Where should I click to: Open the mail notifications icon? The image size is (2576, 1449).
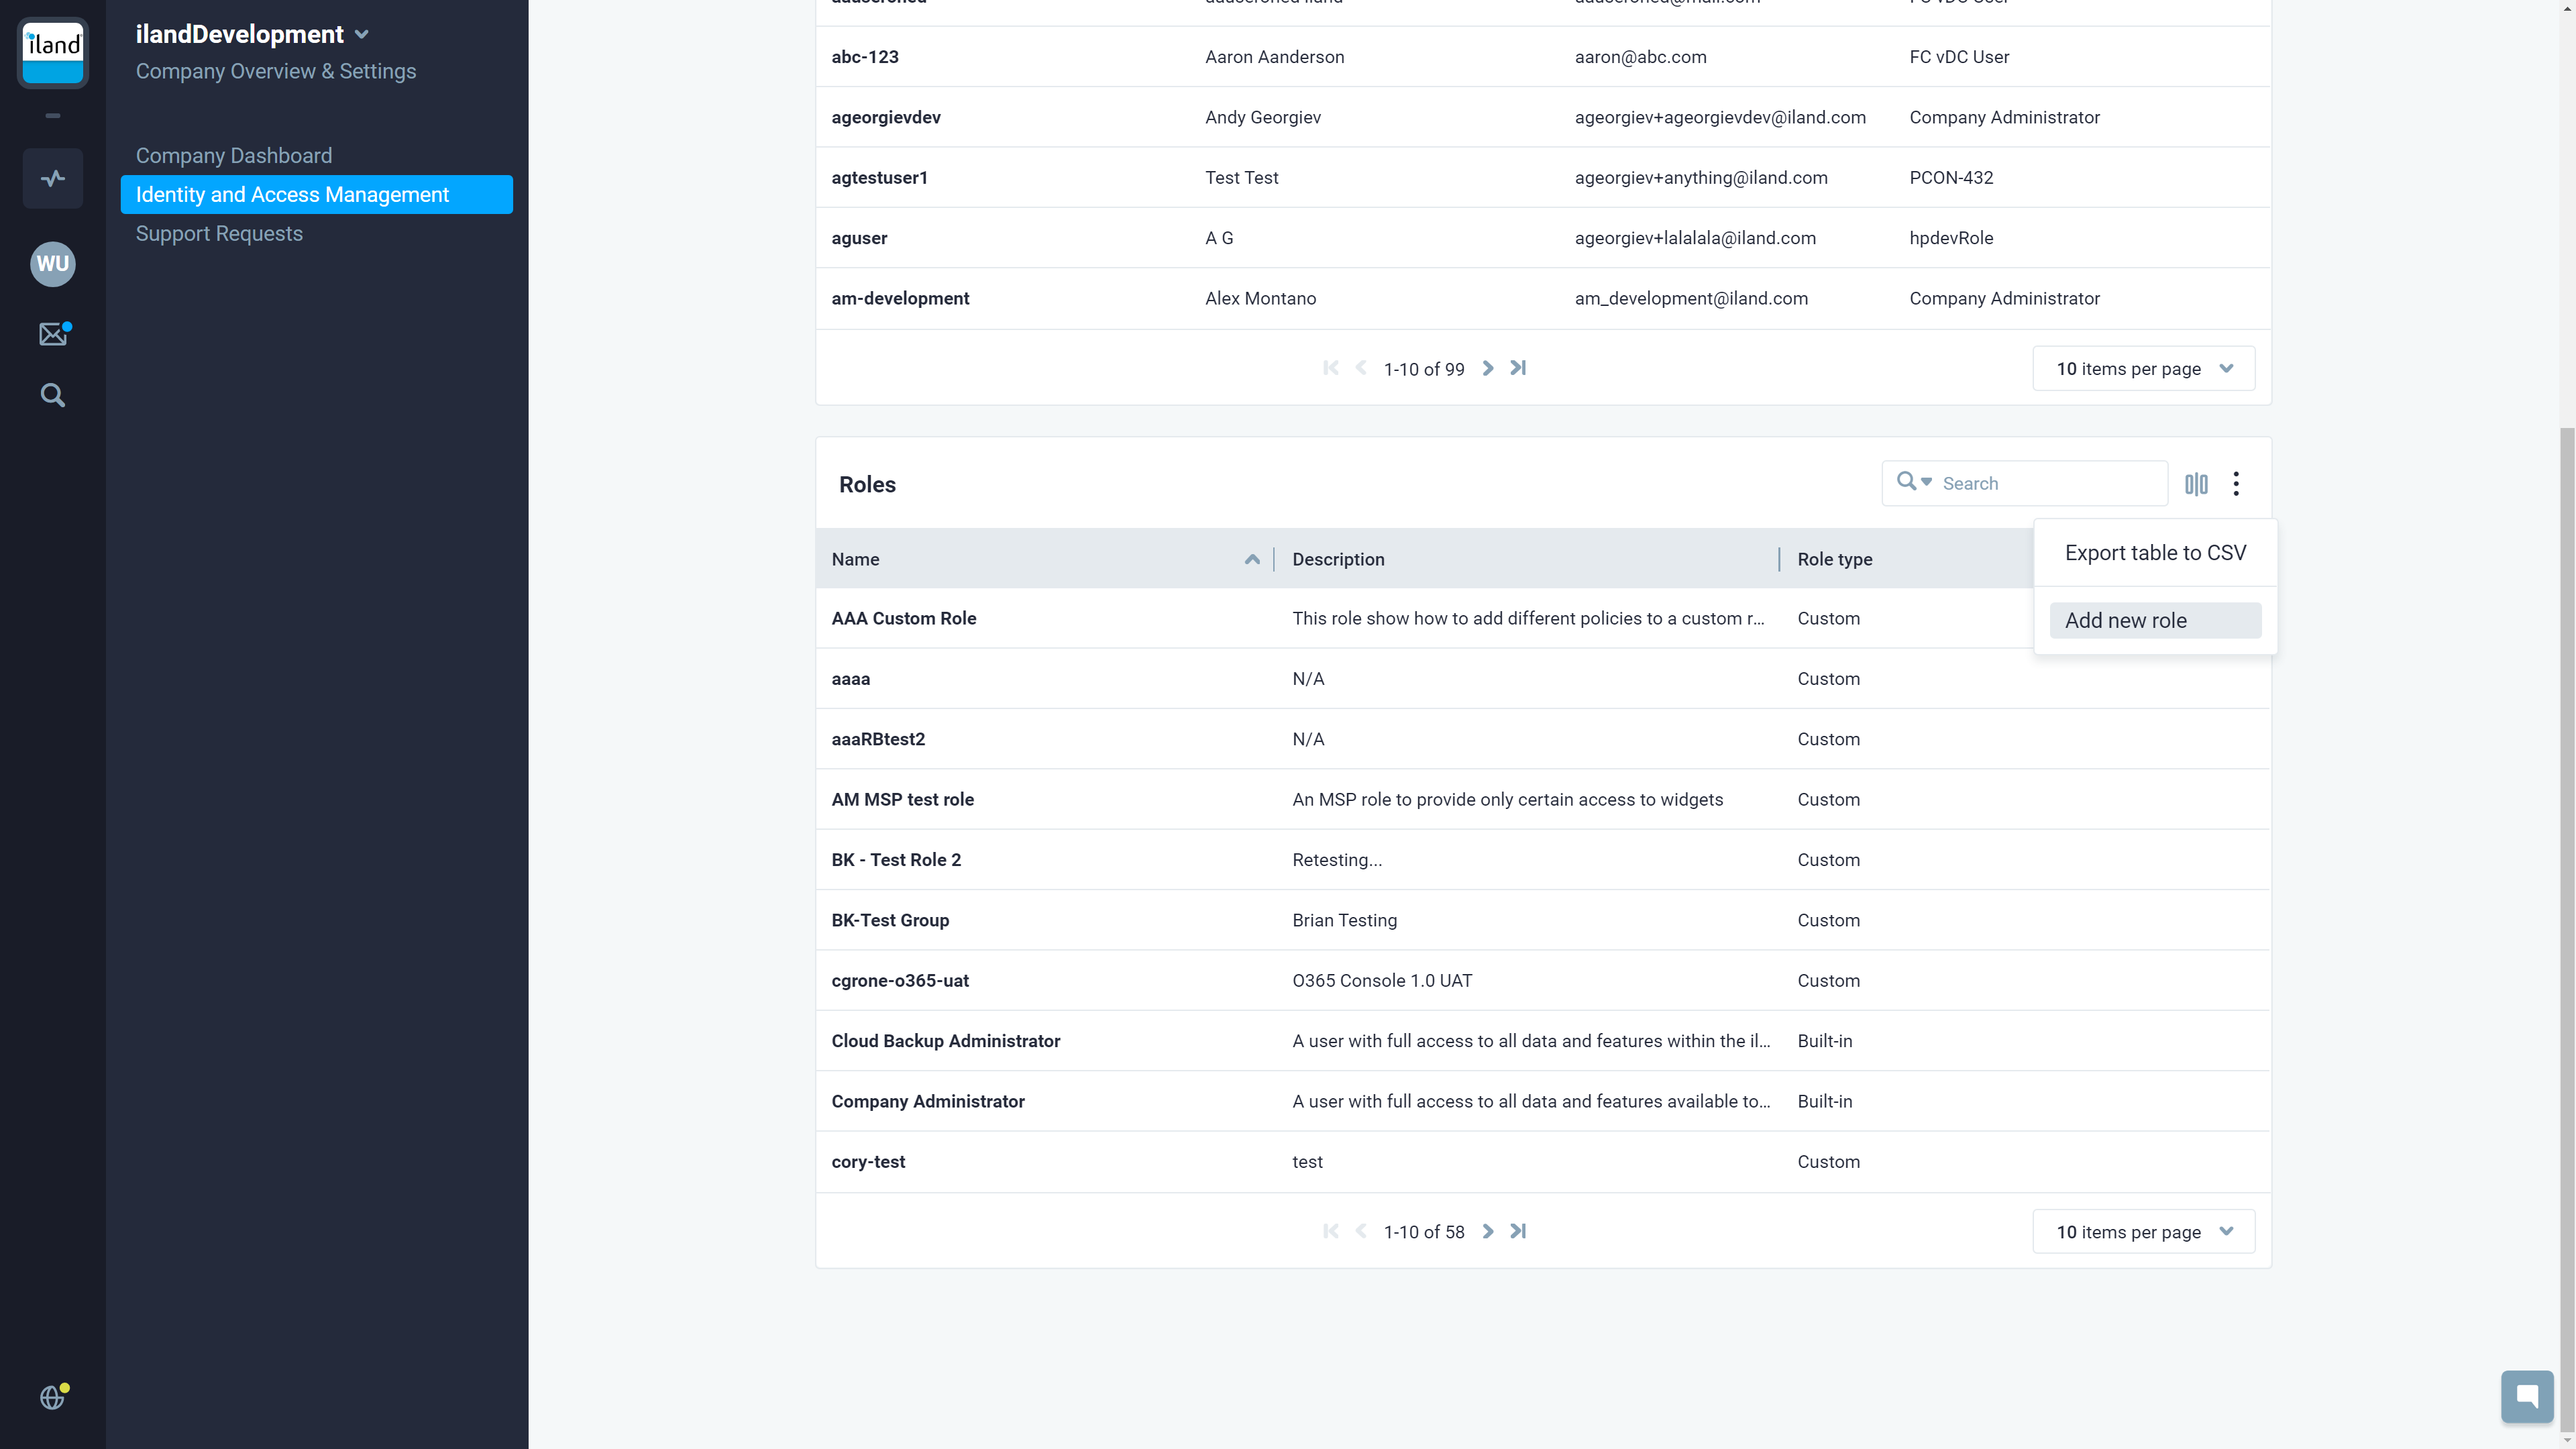[x=52, y=334]
